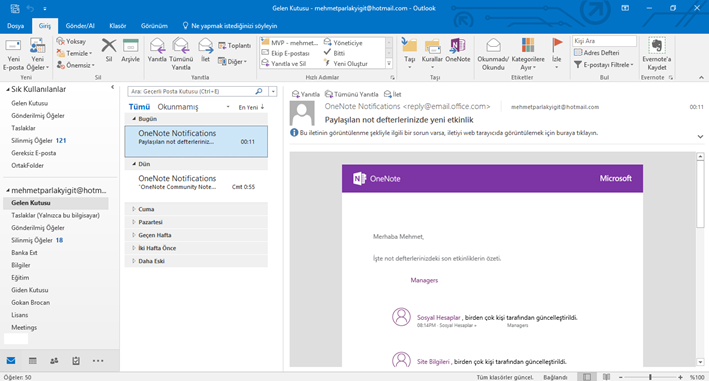Click Yanıtla in the reading pane
This screenshot has height=381, width=709.
tap(306, 94)
